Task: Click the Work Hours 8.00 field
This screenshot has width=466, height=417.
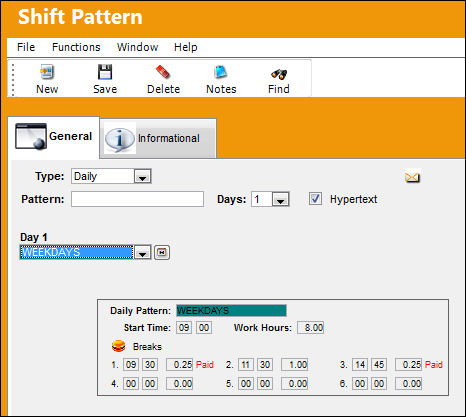Action: coord(311,328)
